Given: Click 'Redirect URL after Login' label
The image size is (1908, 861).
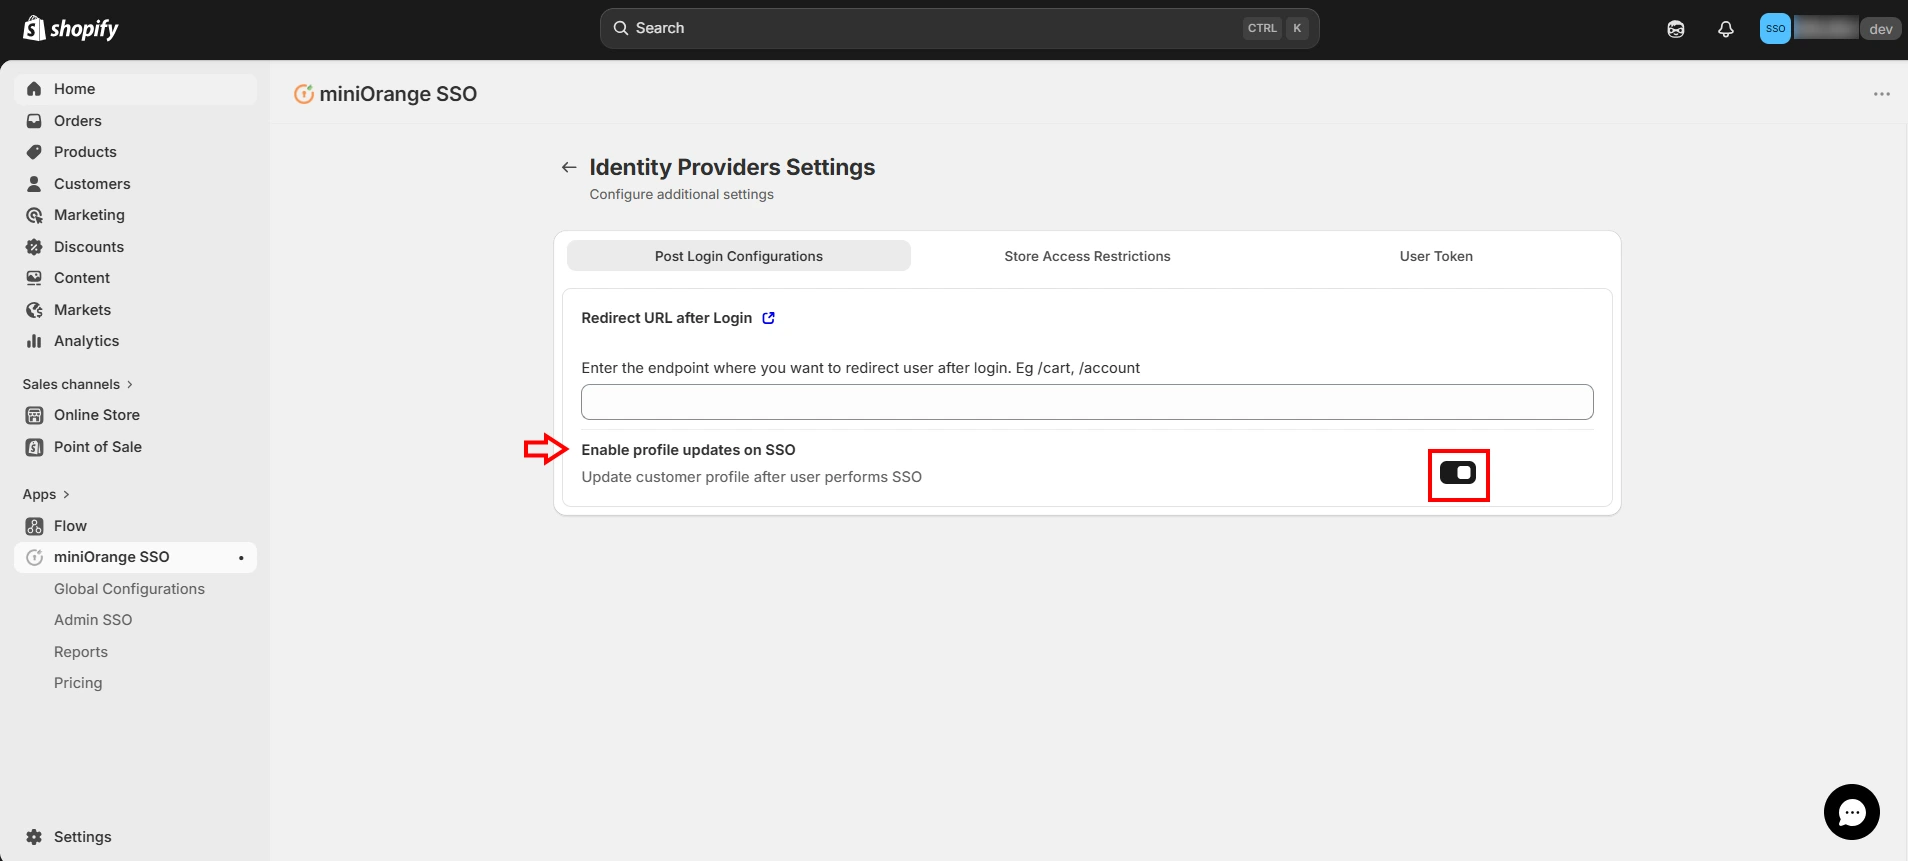Looking at the screenshot, I should (666, 318).
